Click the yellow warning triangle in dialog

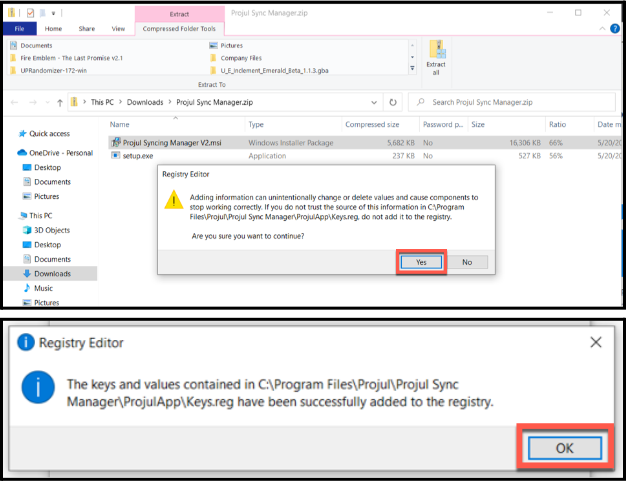tap(174, 200)
